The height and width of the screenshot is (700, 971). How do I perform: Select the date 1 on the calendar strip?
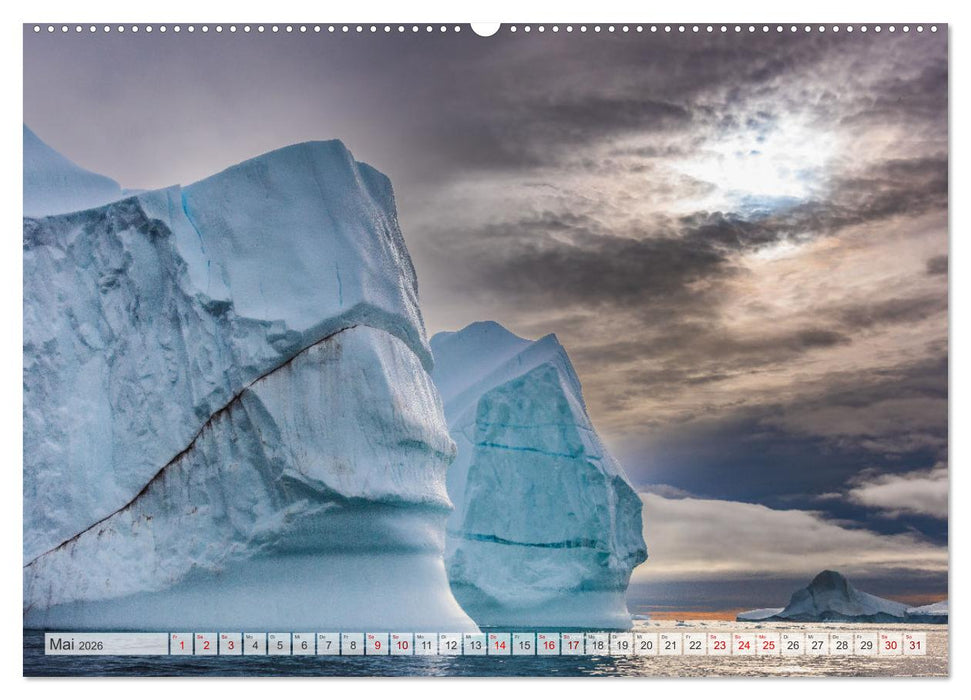182,645
